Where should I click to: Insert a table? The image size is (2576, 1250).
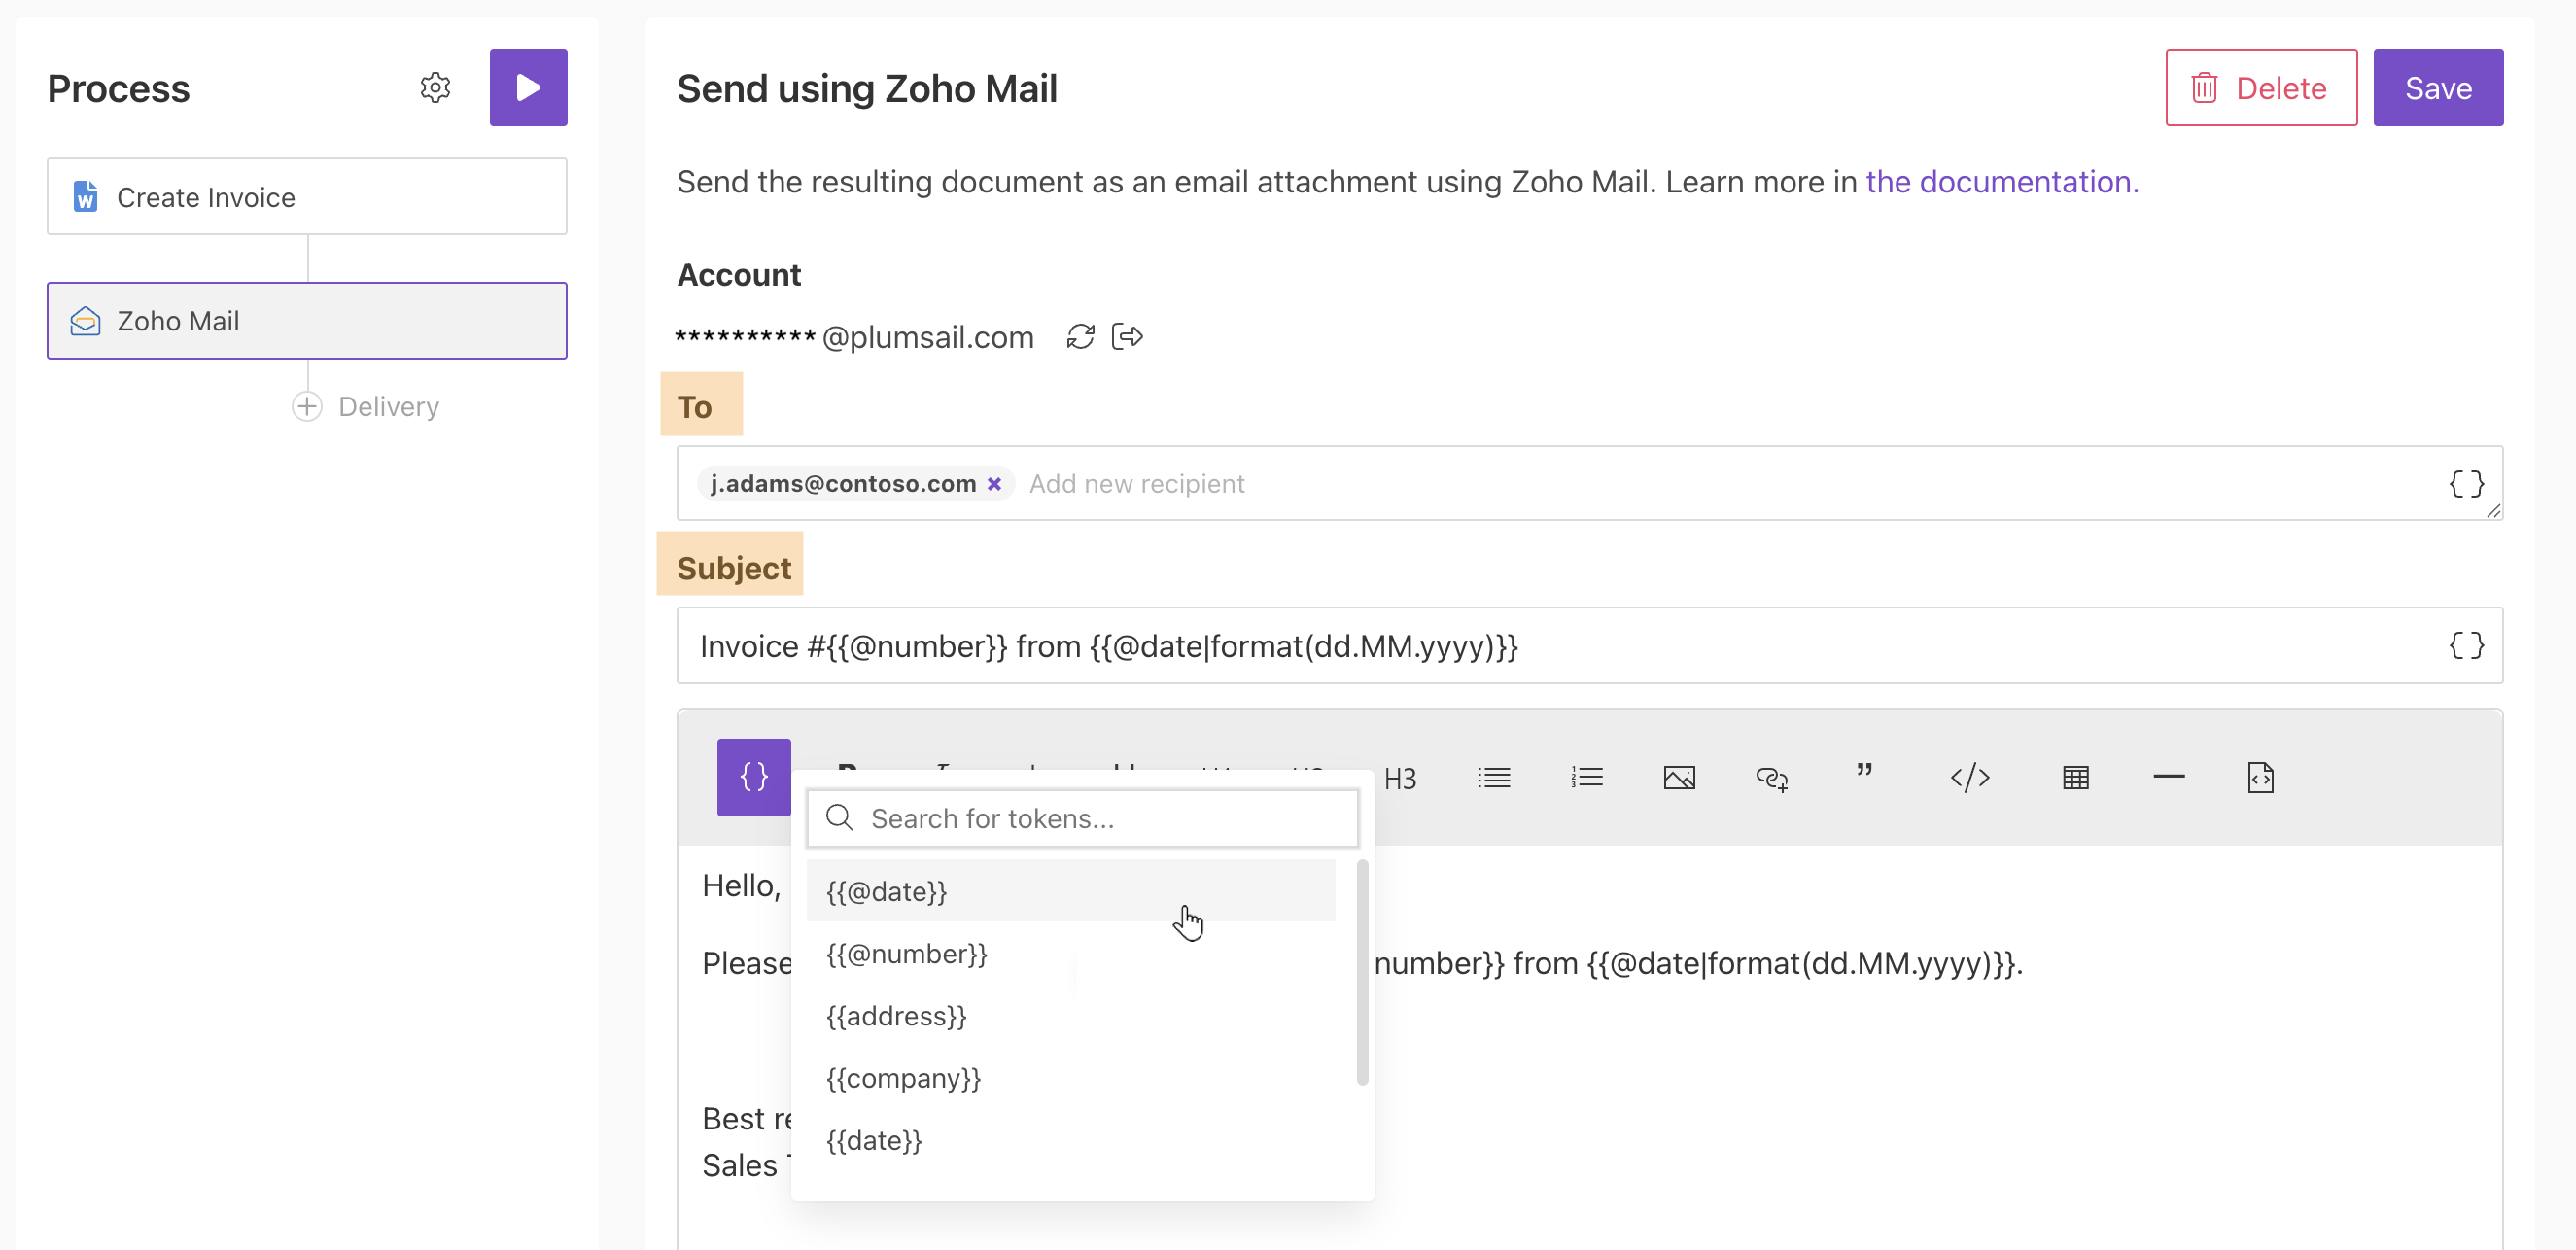2076,778
